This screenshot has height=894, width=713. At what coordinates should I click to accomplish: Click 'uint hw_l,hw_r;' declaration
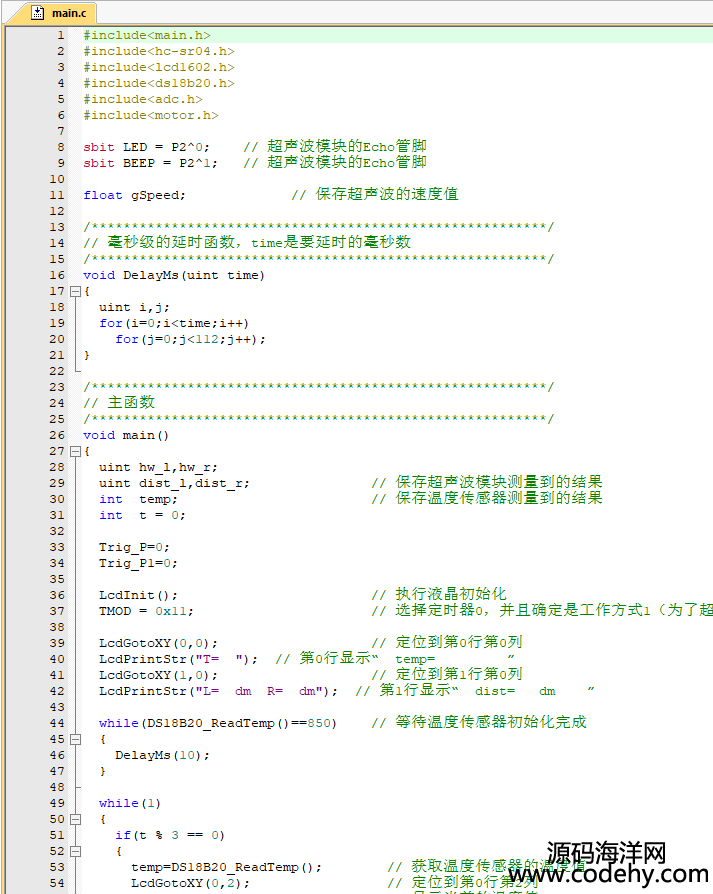pyautogui.click(x=158, y=468)
